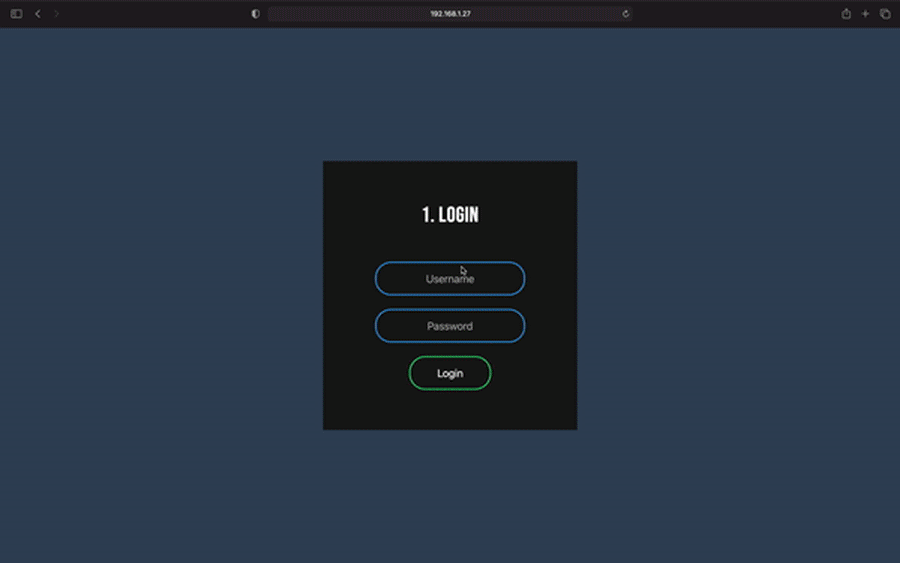Focus the Password input field
The height and width of the screenshot is (563, 900).
pyautogui.click(x=449, y=326)
